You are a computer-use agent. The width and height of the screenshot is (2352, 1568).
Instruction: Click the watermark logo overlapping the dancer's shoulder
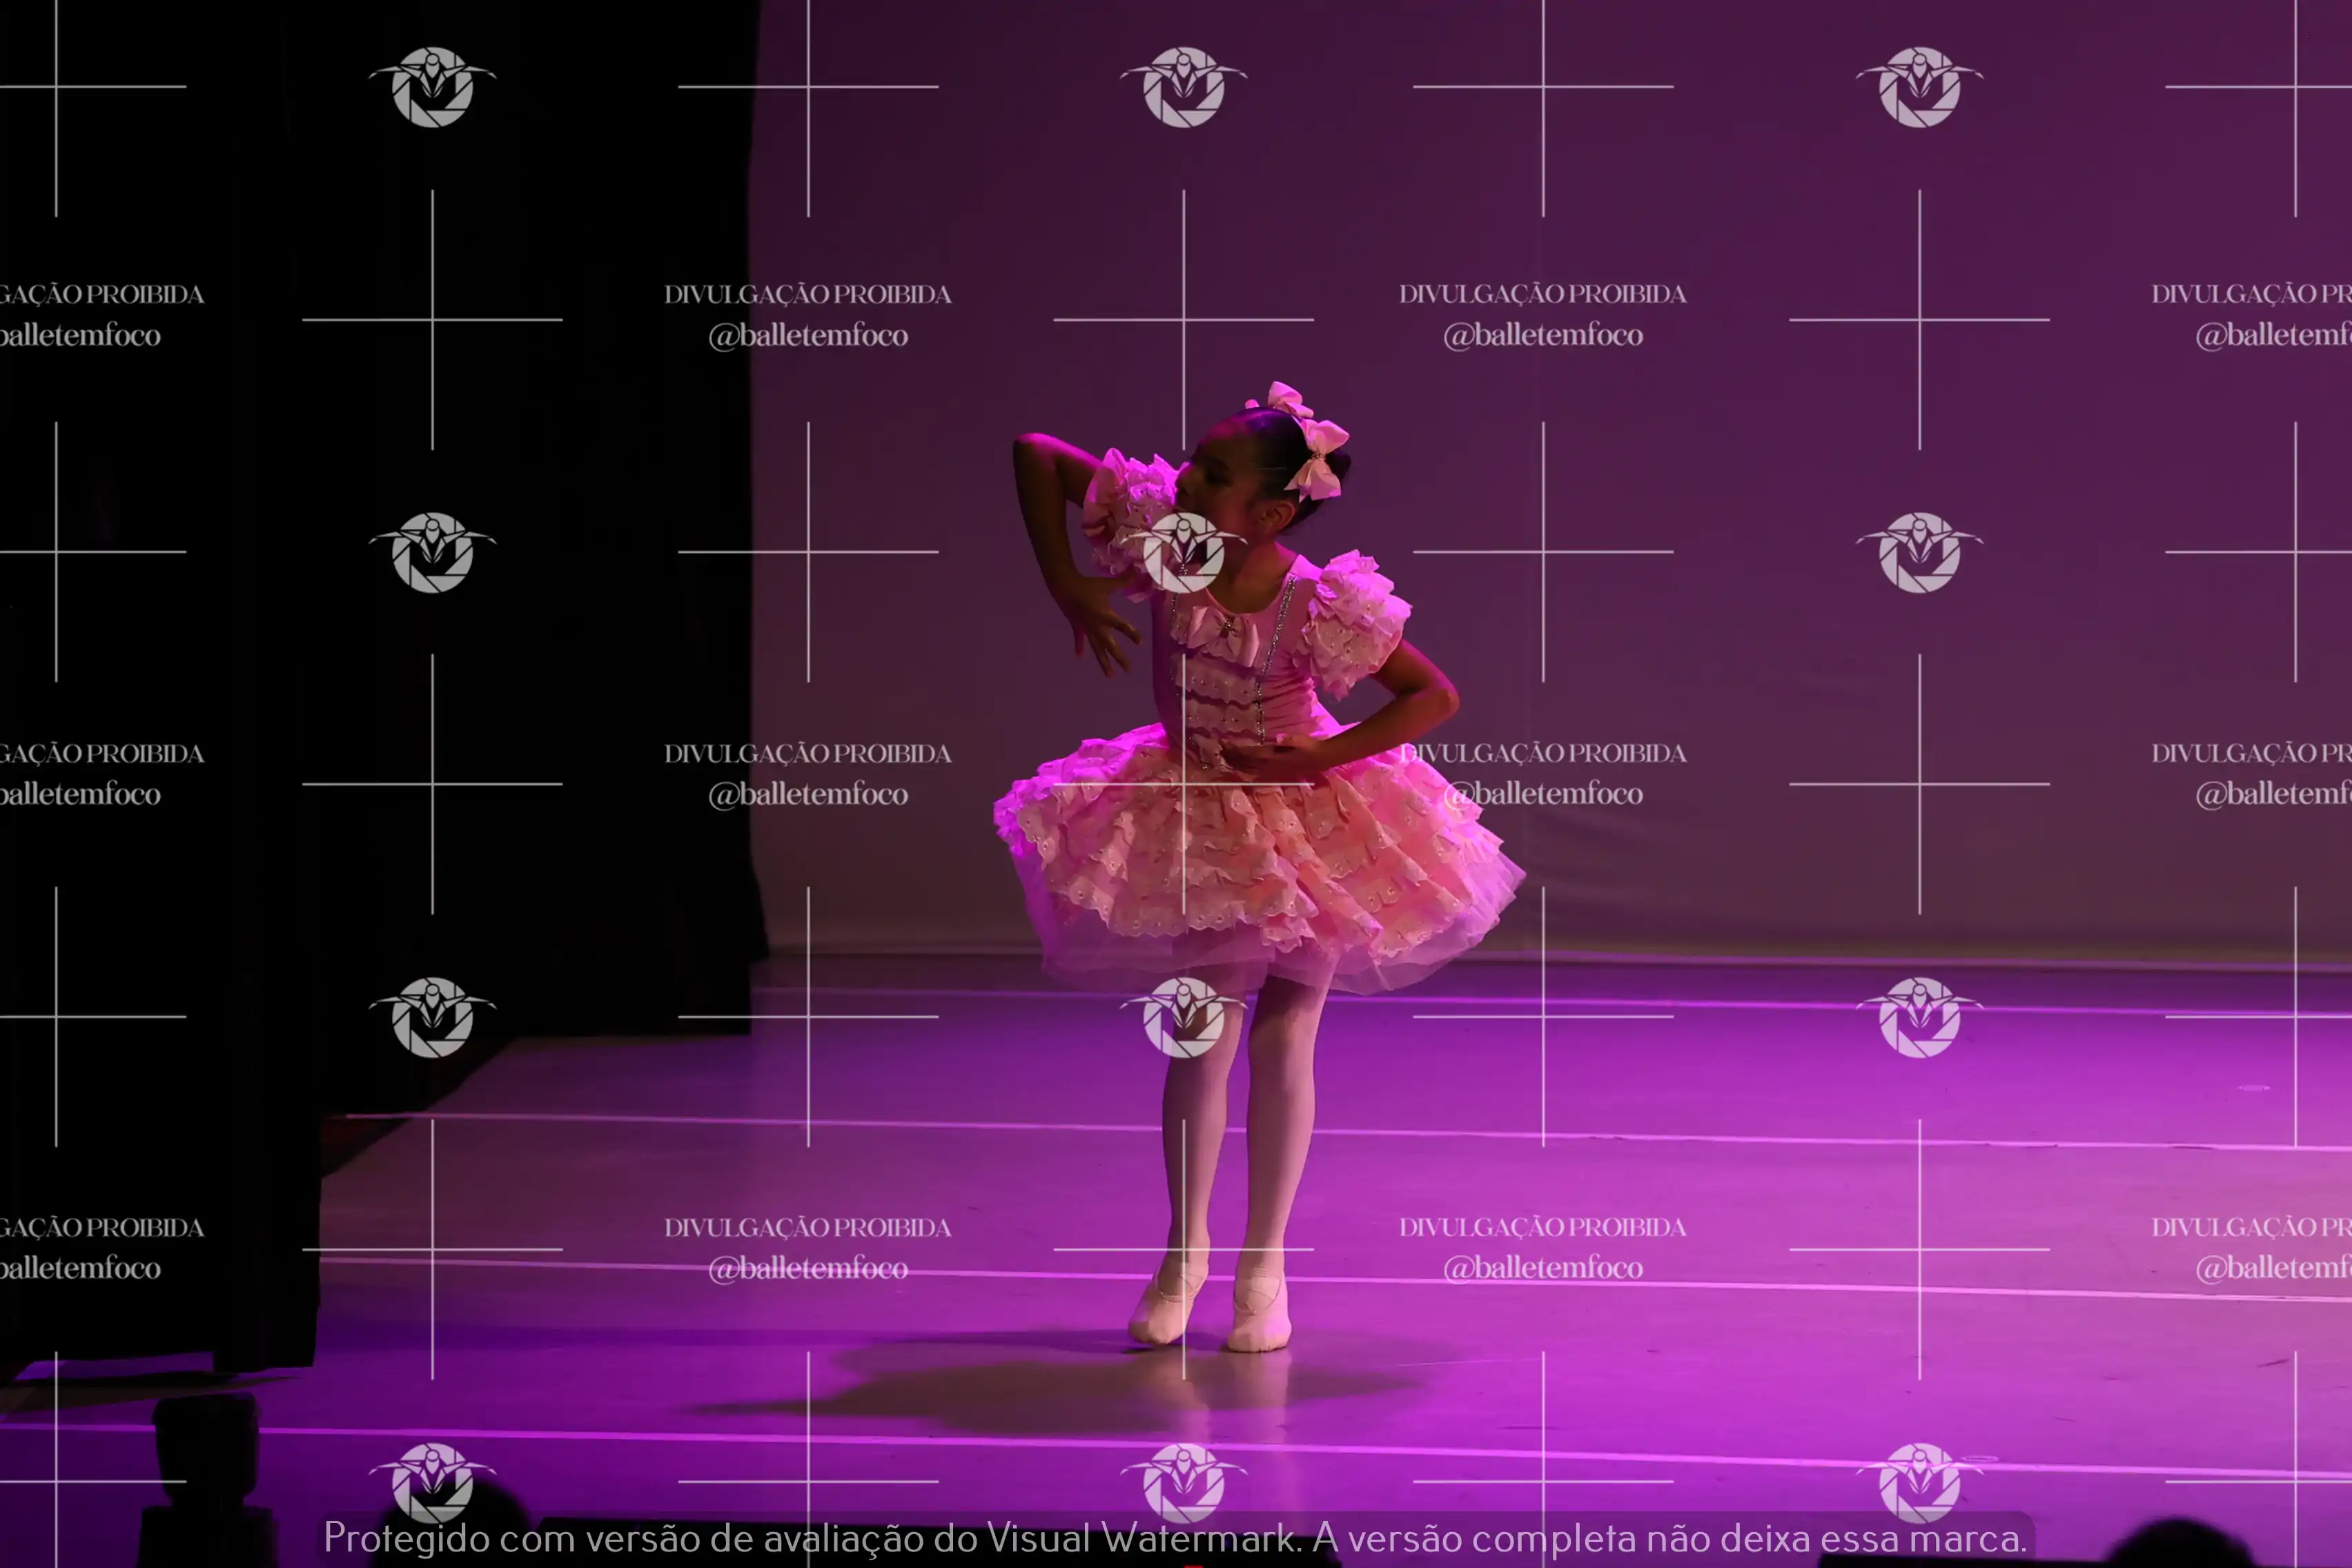coord(1183,552)
